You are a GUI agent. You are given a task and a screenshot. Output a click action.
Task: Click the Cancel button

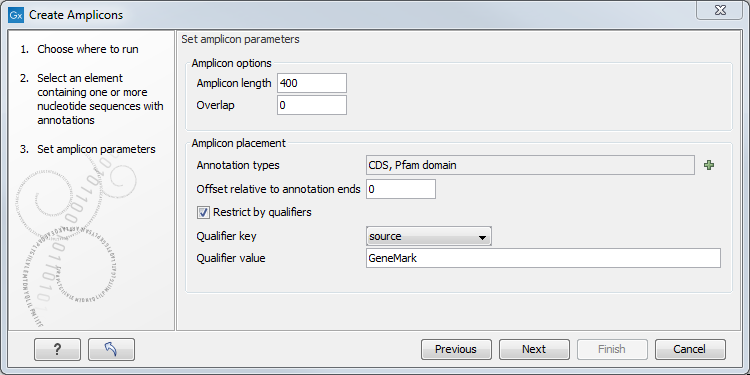point(690,349)
